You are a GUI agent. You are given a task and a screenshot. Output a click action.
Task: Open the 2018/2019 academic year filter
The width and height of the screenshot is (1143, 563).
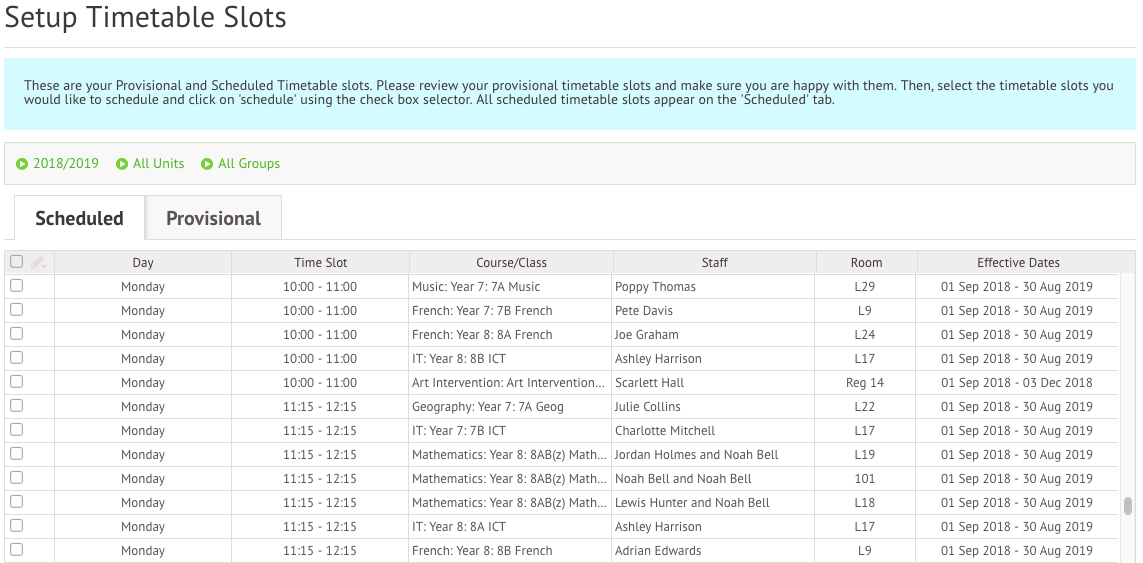pyautogui.click(x=66, y=163)
